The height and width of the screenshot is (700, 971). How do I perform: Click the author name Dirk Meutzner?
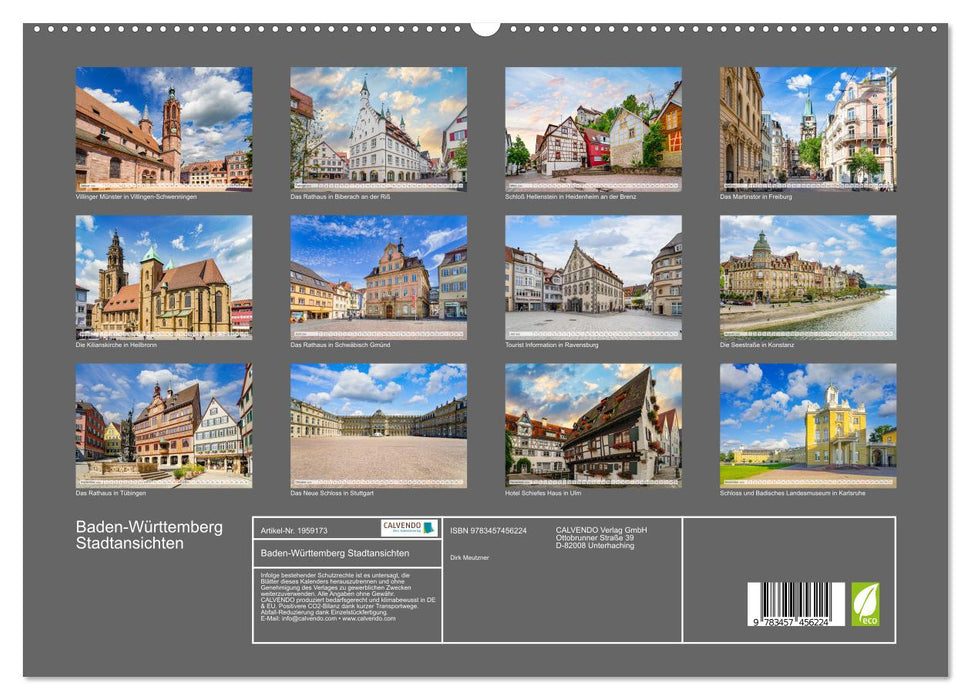[x=470, y=557]
